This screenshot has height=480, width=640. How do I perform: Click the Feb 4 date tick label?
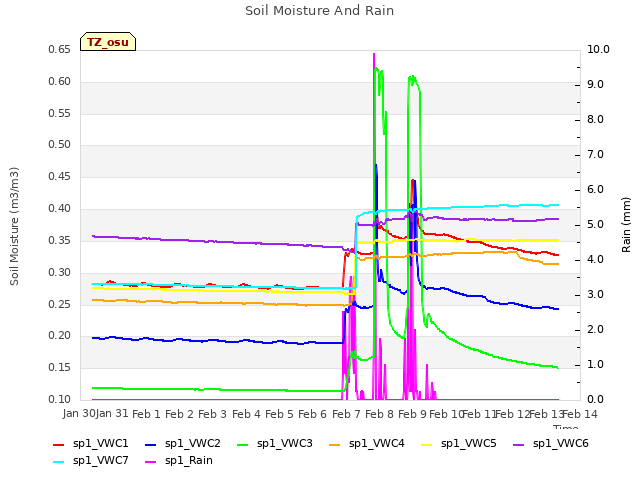click(x=246, y=414)
